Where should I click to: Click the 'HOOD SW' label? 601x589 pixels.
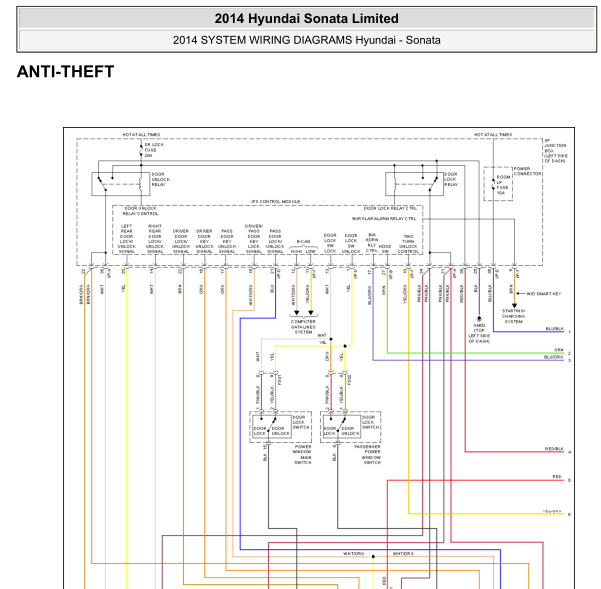point(385,249)
